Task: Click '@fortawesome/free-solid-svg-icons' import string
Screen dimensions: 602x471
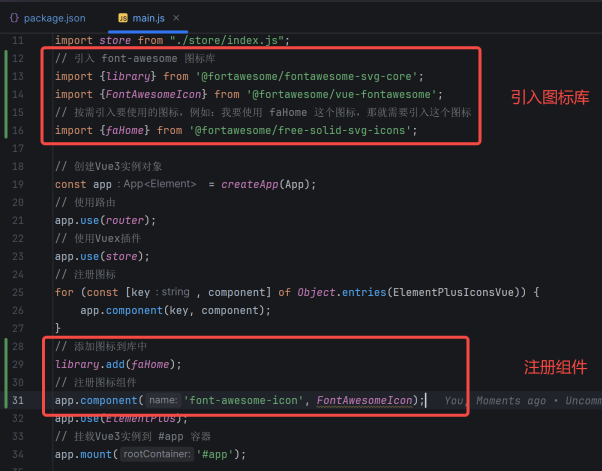Action: tap(300, 130)
